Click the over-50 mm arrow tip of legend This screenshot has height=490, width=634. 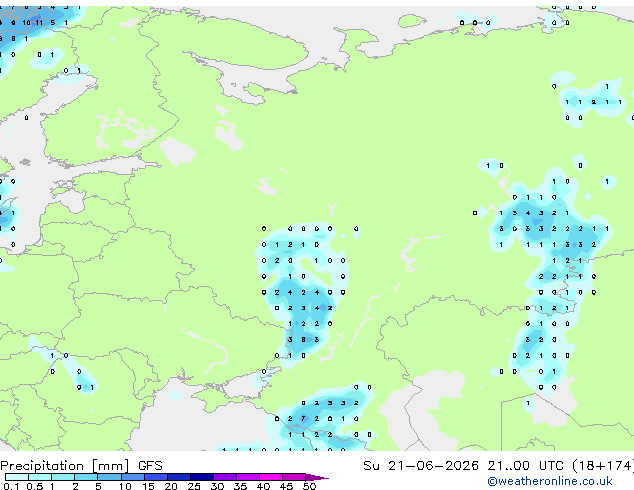tap(317, 477)
